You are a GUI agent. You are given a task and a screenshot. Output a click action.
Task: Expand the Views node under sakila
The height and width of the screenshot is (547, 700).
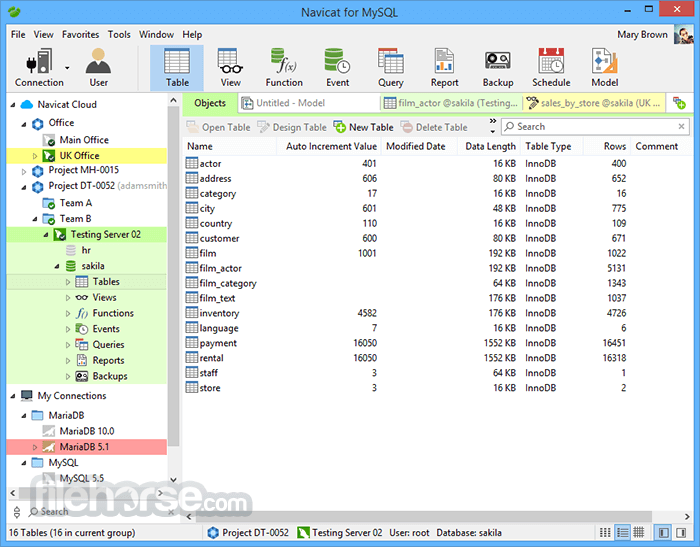point(68,298)
